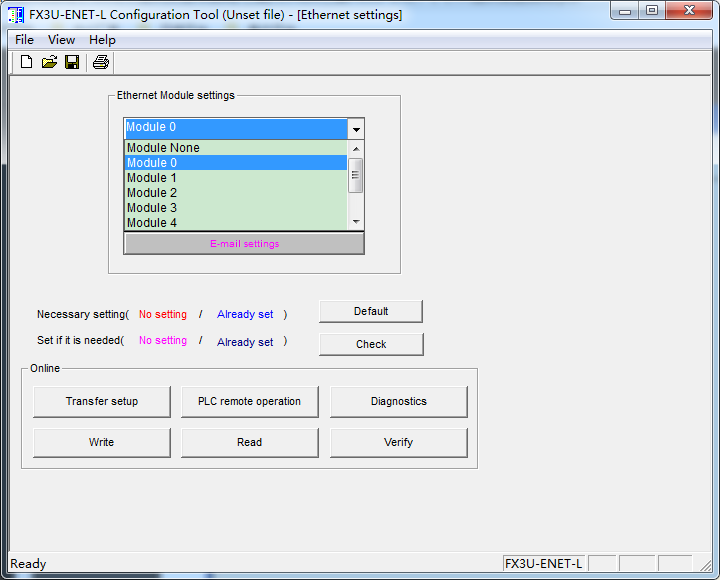Click the Check button
Image resolution: width=720 pixels, height=580 pixels.
371,344
